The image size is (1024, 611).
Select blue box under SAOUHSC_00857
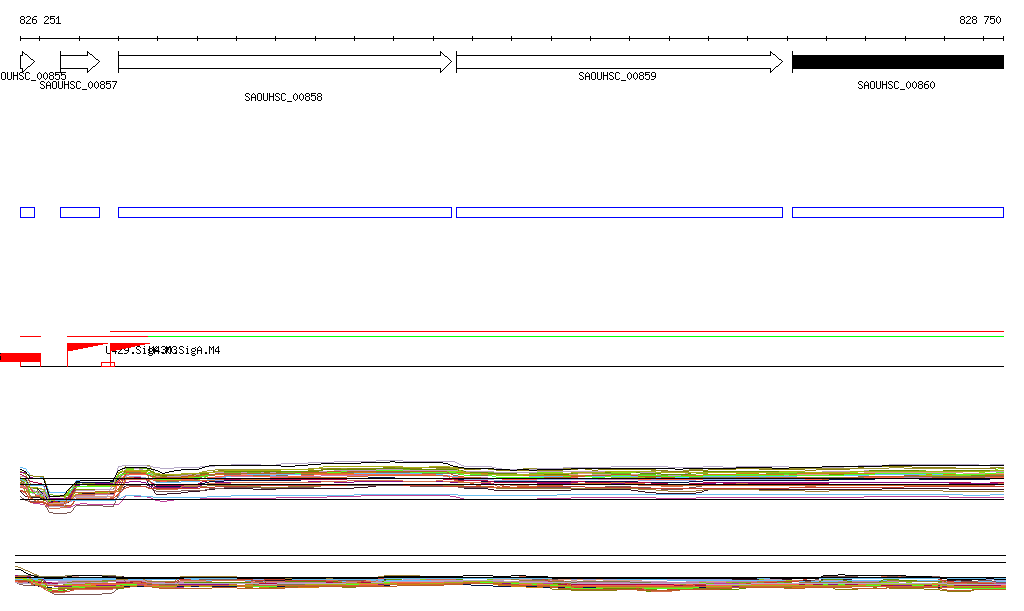80,212
